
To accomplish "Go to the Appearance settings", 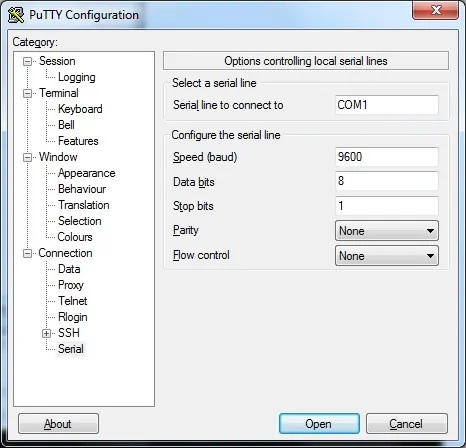I will point(86,173).
